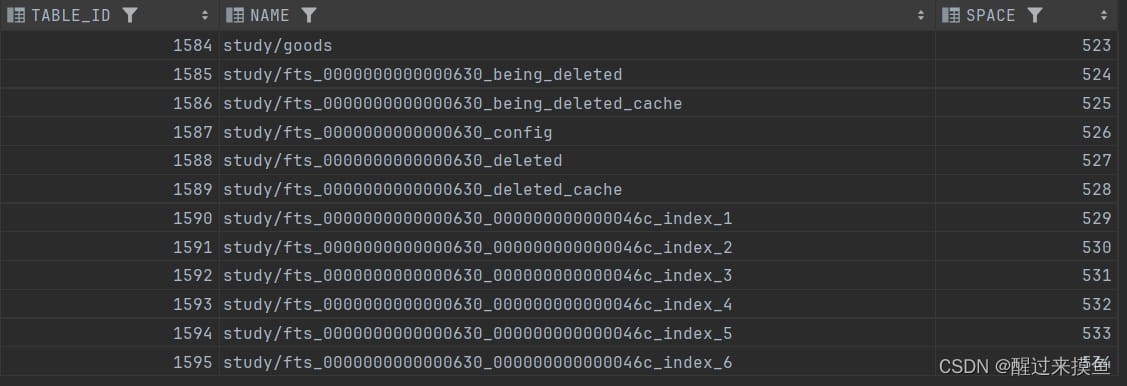Select TABLE_ID cell 1593
The width and height of the screenshot is (1127, 386).
point(109,305)
